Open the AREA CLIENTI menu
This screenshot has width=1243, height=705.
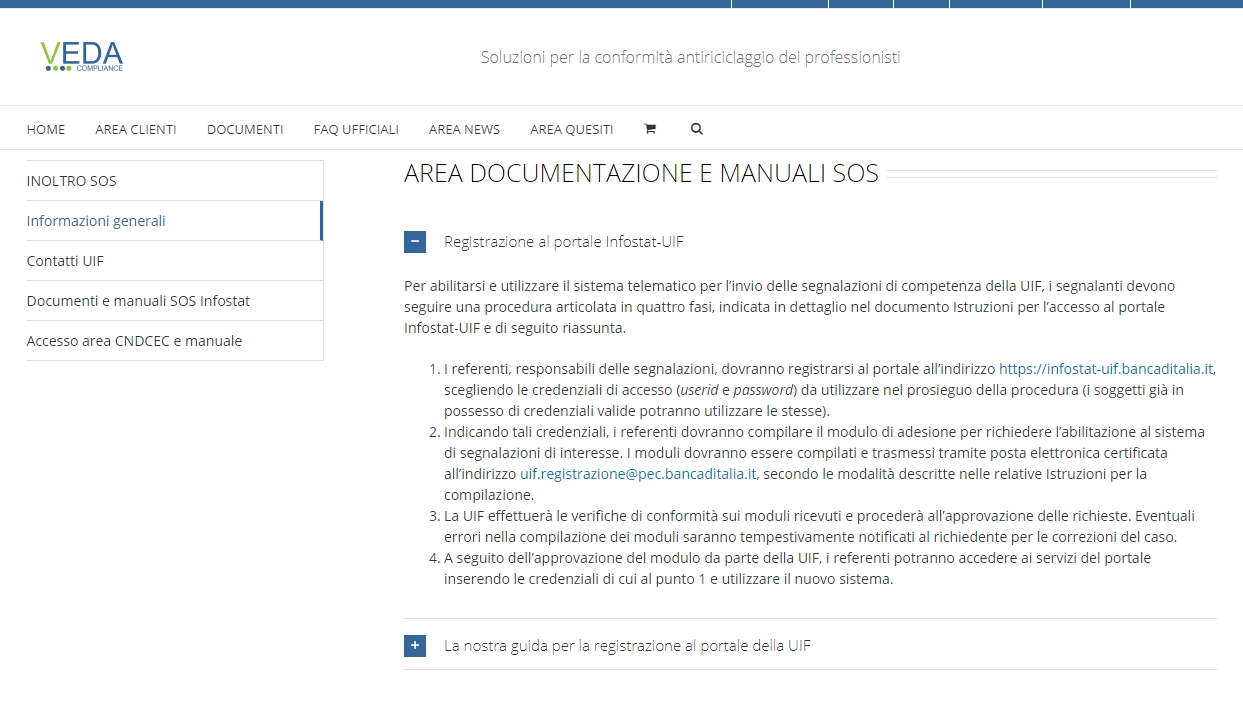(136, 129)
